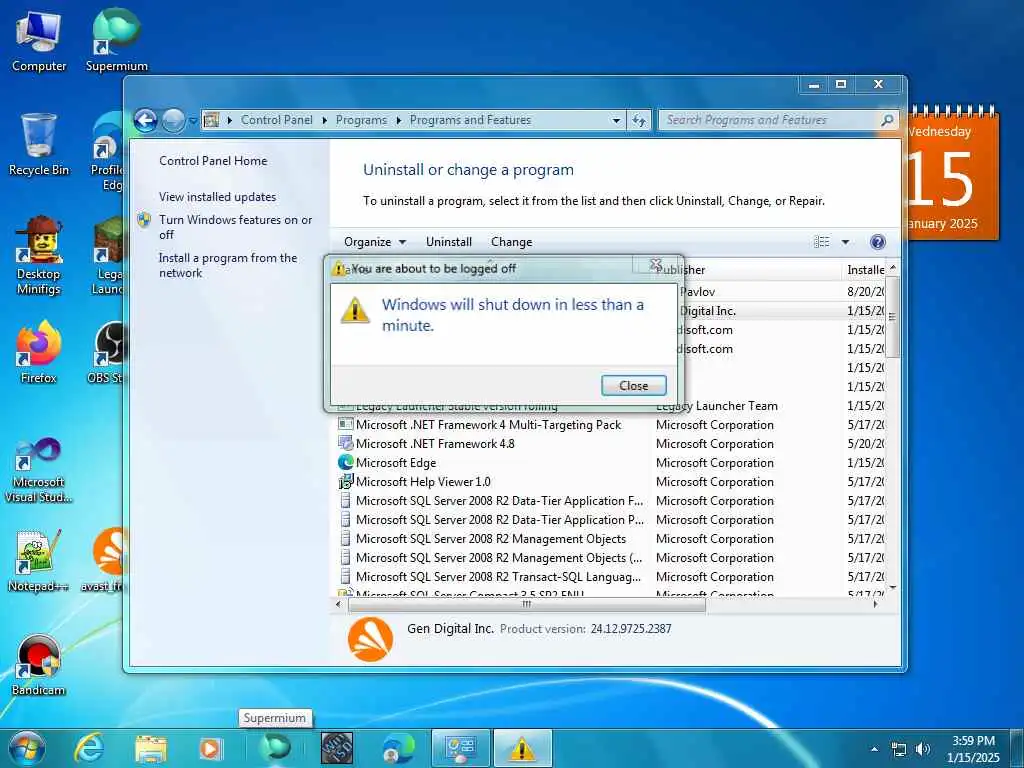Select Microsoft Help Viewer 1.0 row
This screenshot has width=1024, height=768.
tap(423, 481)
